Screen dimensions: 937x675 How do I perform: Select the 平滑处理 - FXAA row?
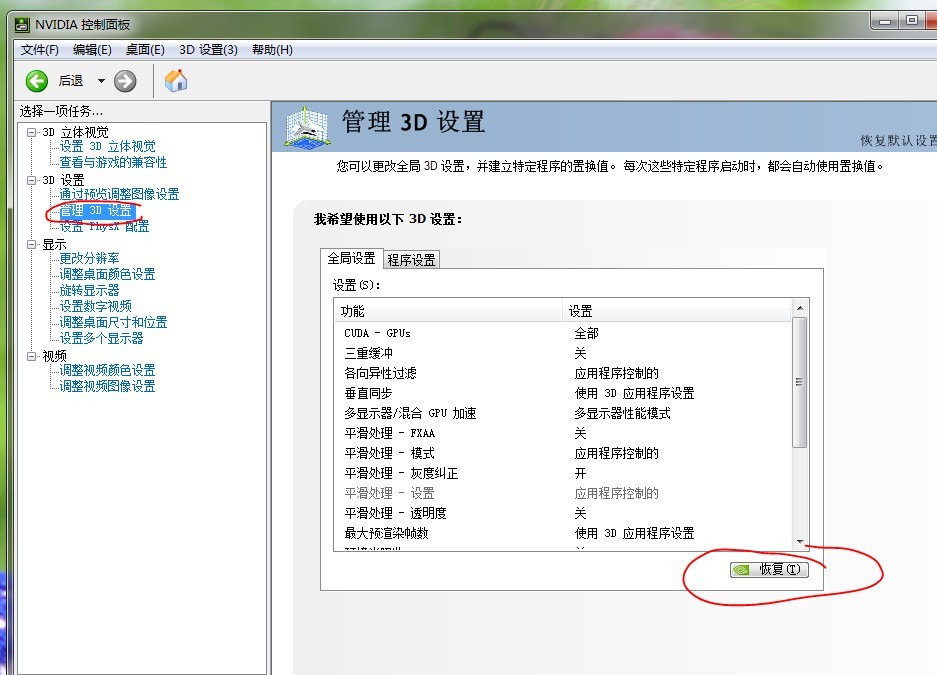pyautogui.click(x=563, y=433)
